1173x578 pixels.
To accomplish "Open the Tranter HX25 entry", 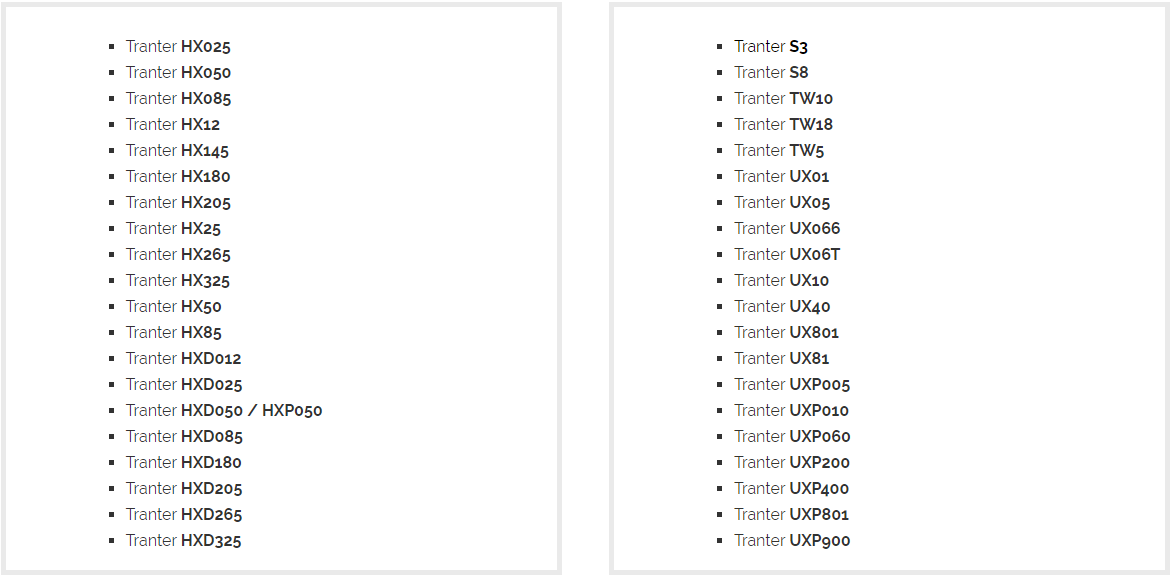I will [x=174, y=228].
